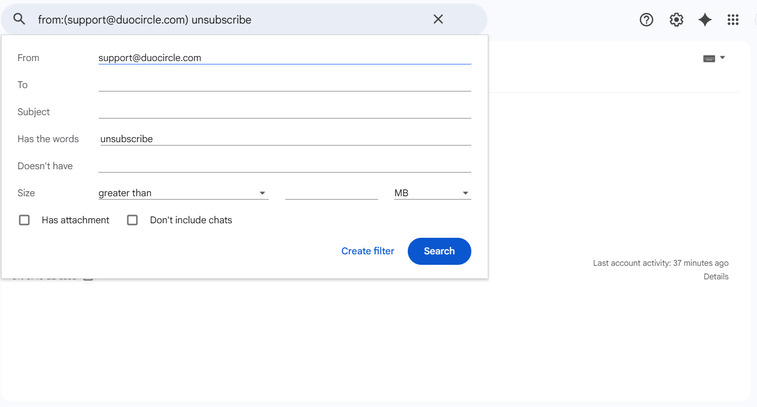Click the blue Search button
The image size is (757, 407).
click(439, 251)
